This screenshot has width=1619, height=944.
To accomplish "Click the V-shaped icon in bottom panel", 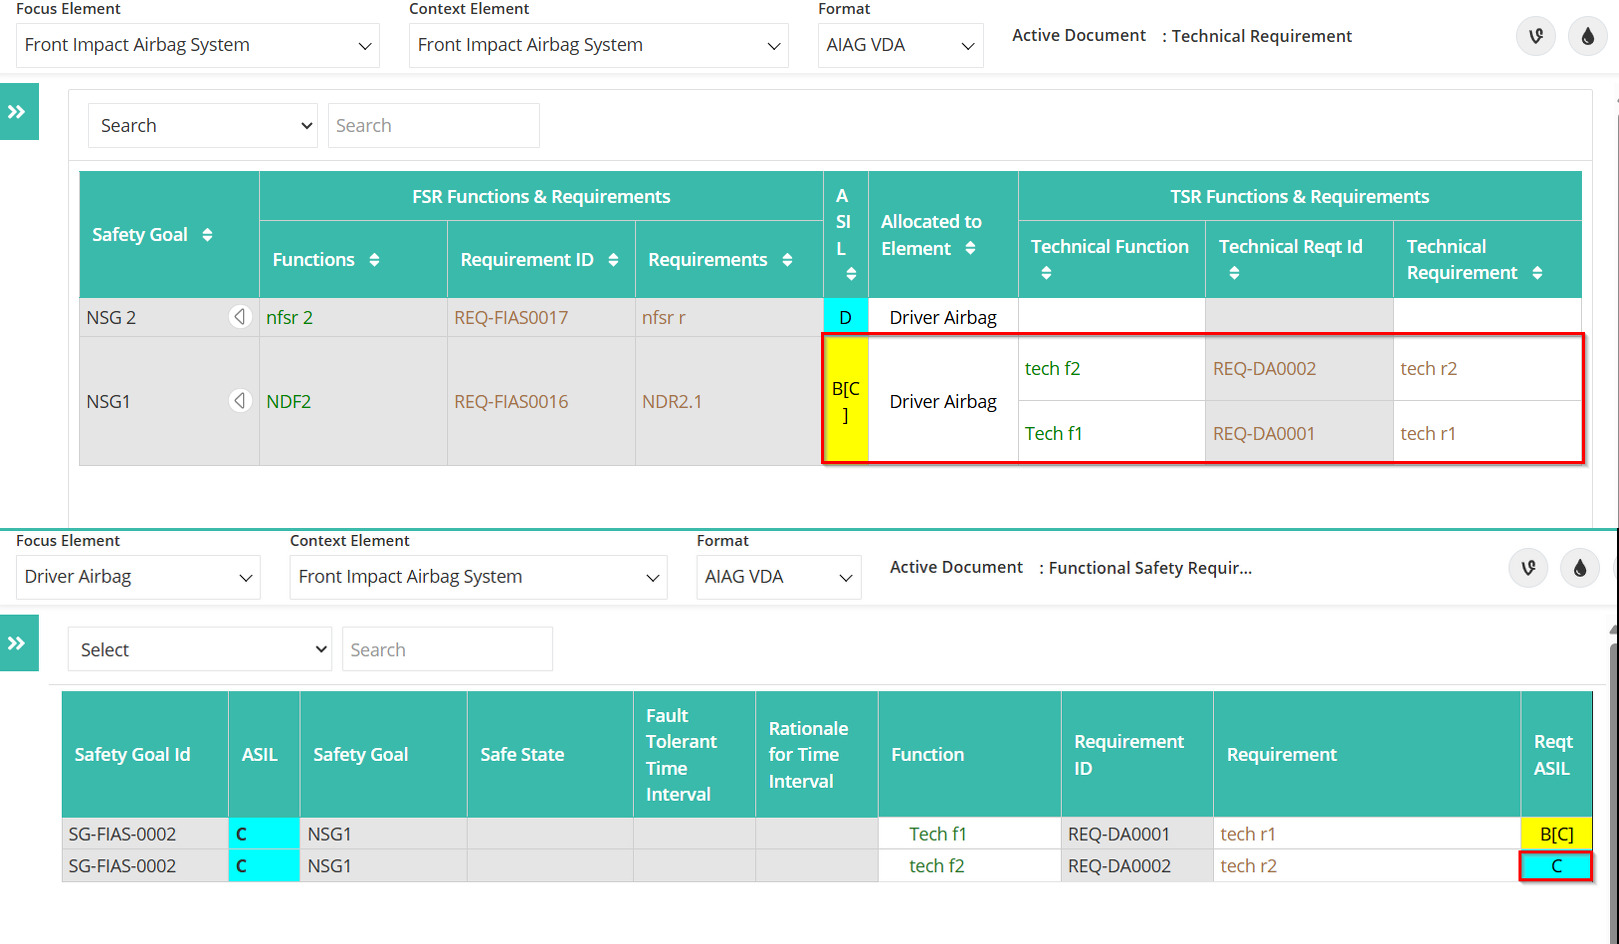I will click(1528, 568).
